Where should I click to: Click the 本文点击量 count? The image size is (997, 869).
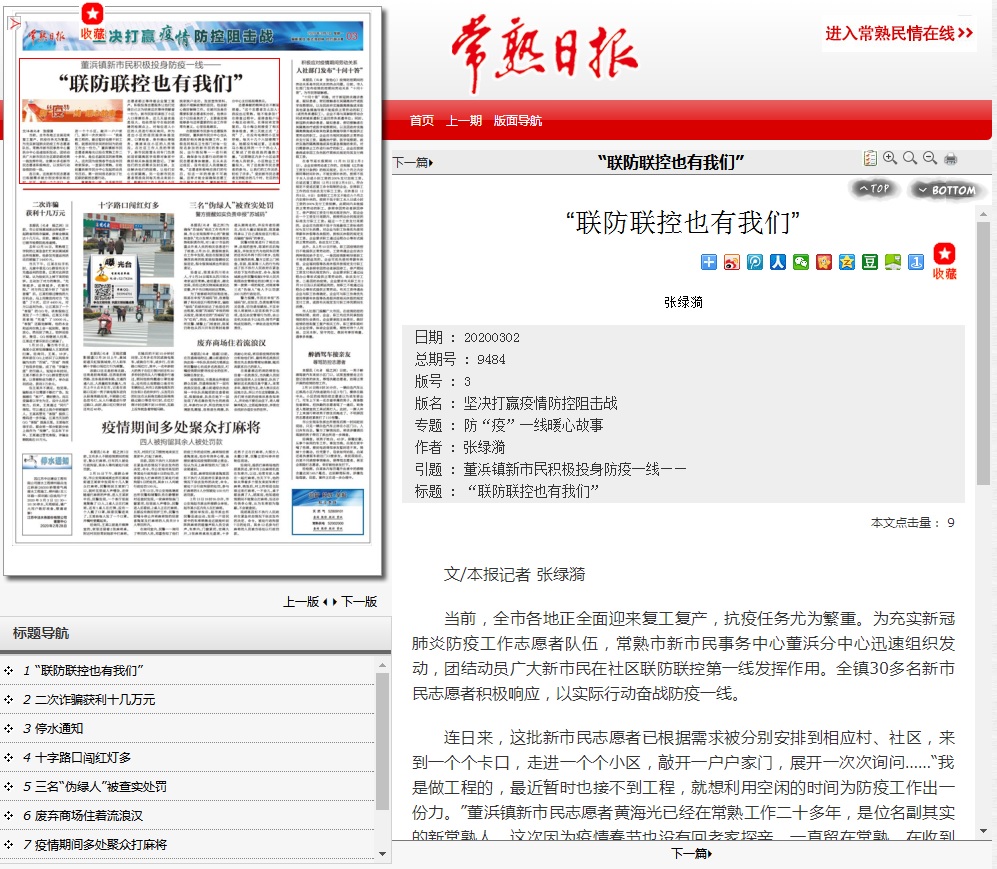[x=951, y=523]
